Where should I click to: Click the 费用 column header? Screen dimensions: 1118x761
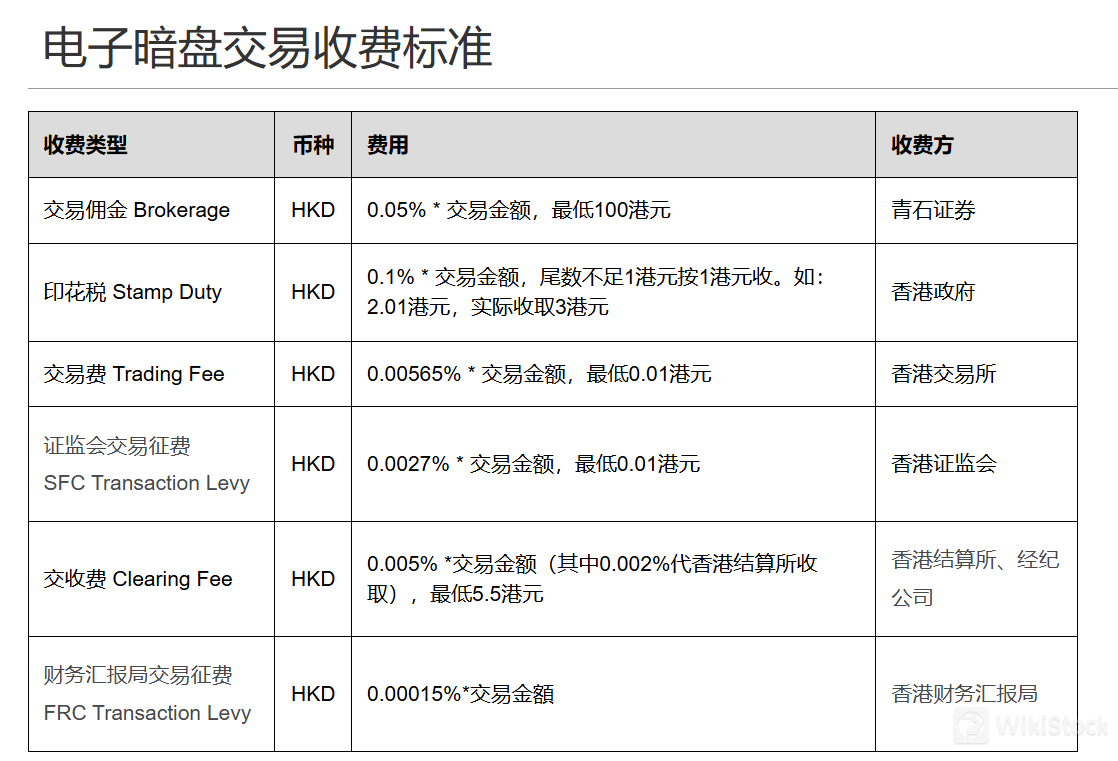coord(388,145)
